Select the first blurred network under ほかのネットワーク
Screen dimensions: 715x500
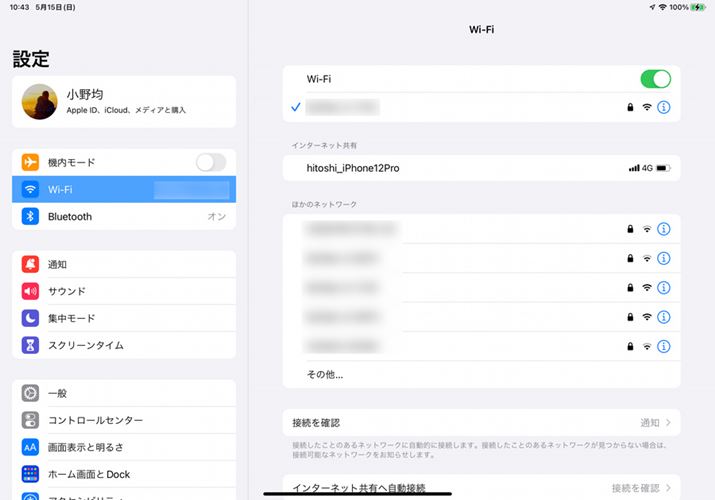tap(482, 229)
